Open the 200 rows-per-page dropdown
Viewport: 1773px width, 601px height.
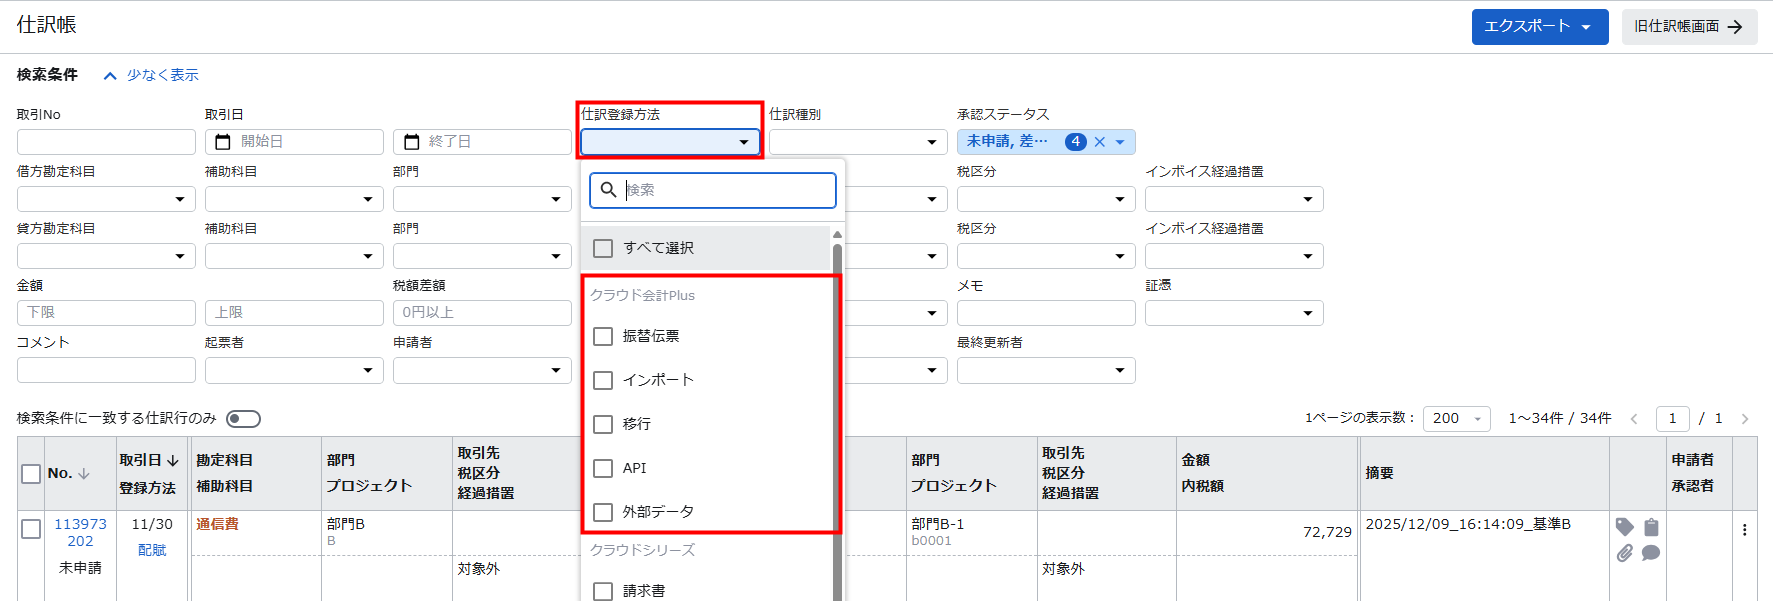pyautogui.click(x=1458, y=419)
